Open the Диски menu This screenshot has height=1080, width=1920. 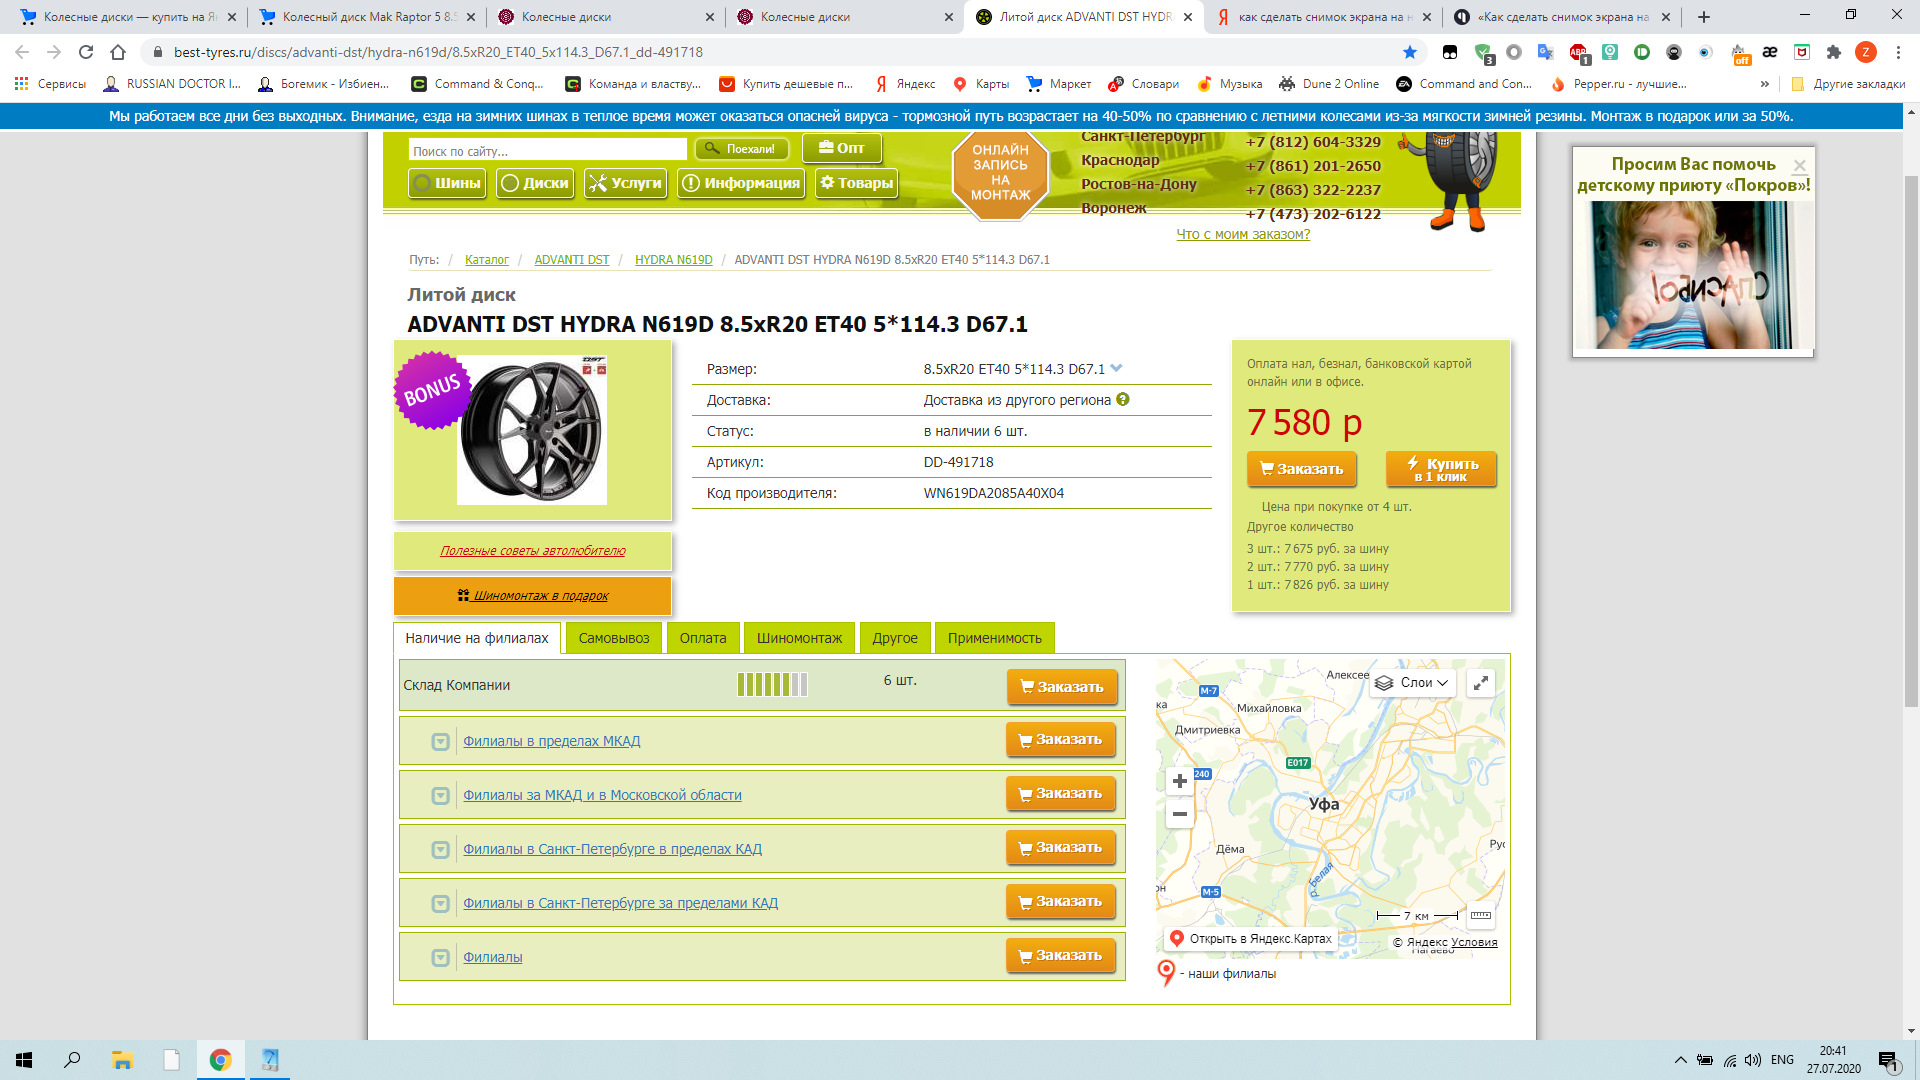point(535,183)
